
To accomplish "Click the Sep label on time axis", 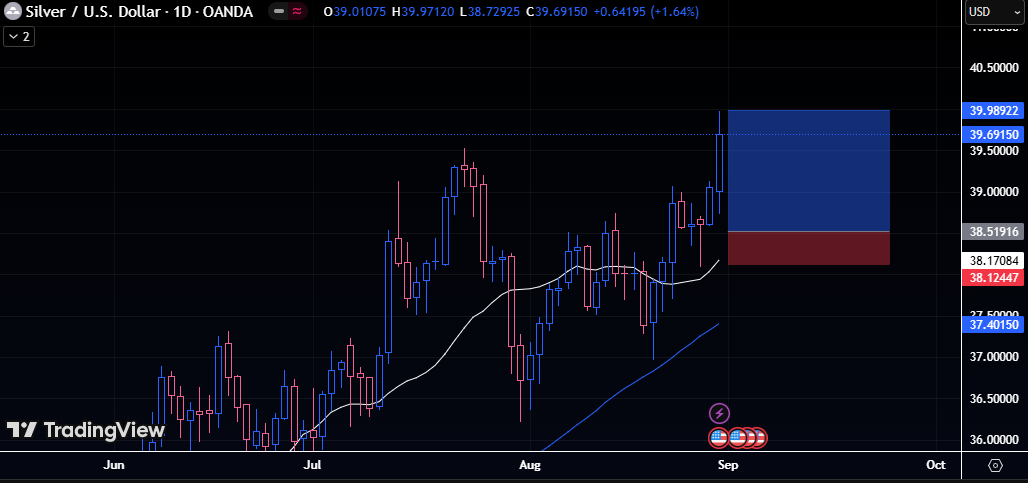I will (728, 465).
